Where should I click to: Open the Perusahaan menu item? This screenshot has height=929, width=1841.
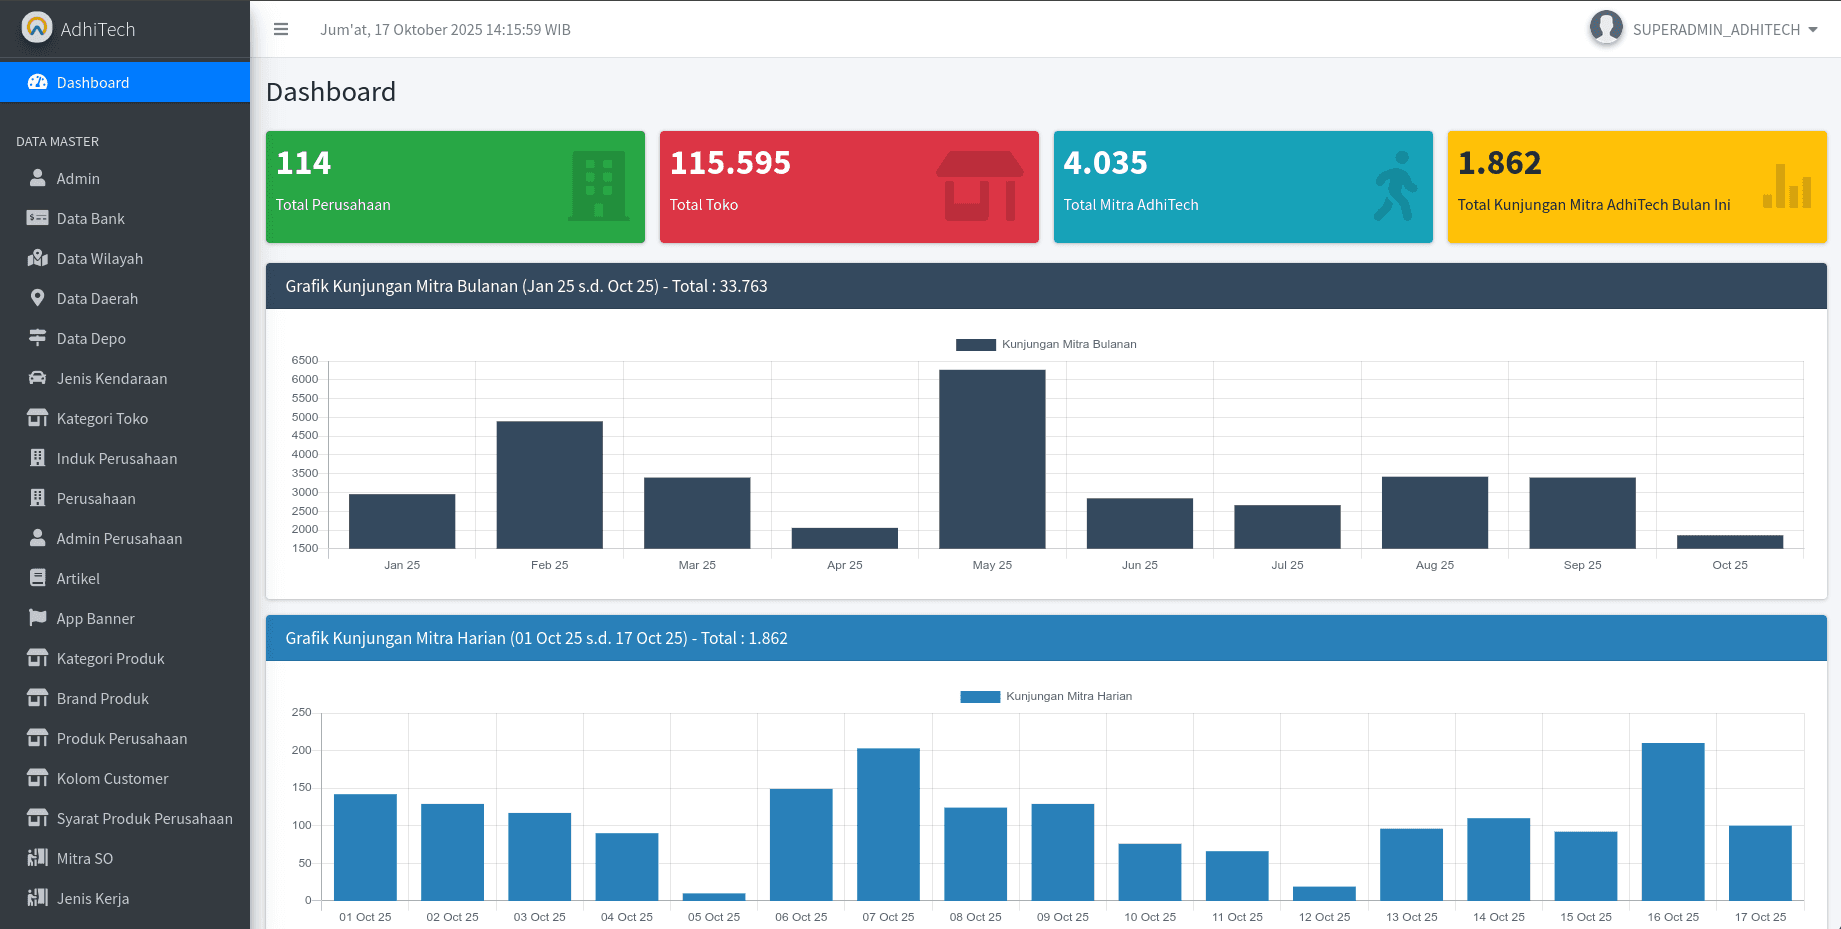click(x=125, y=498)
